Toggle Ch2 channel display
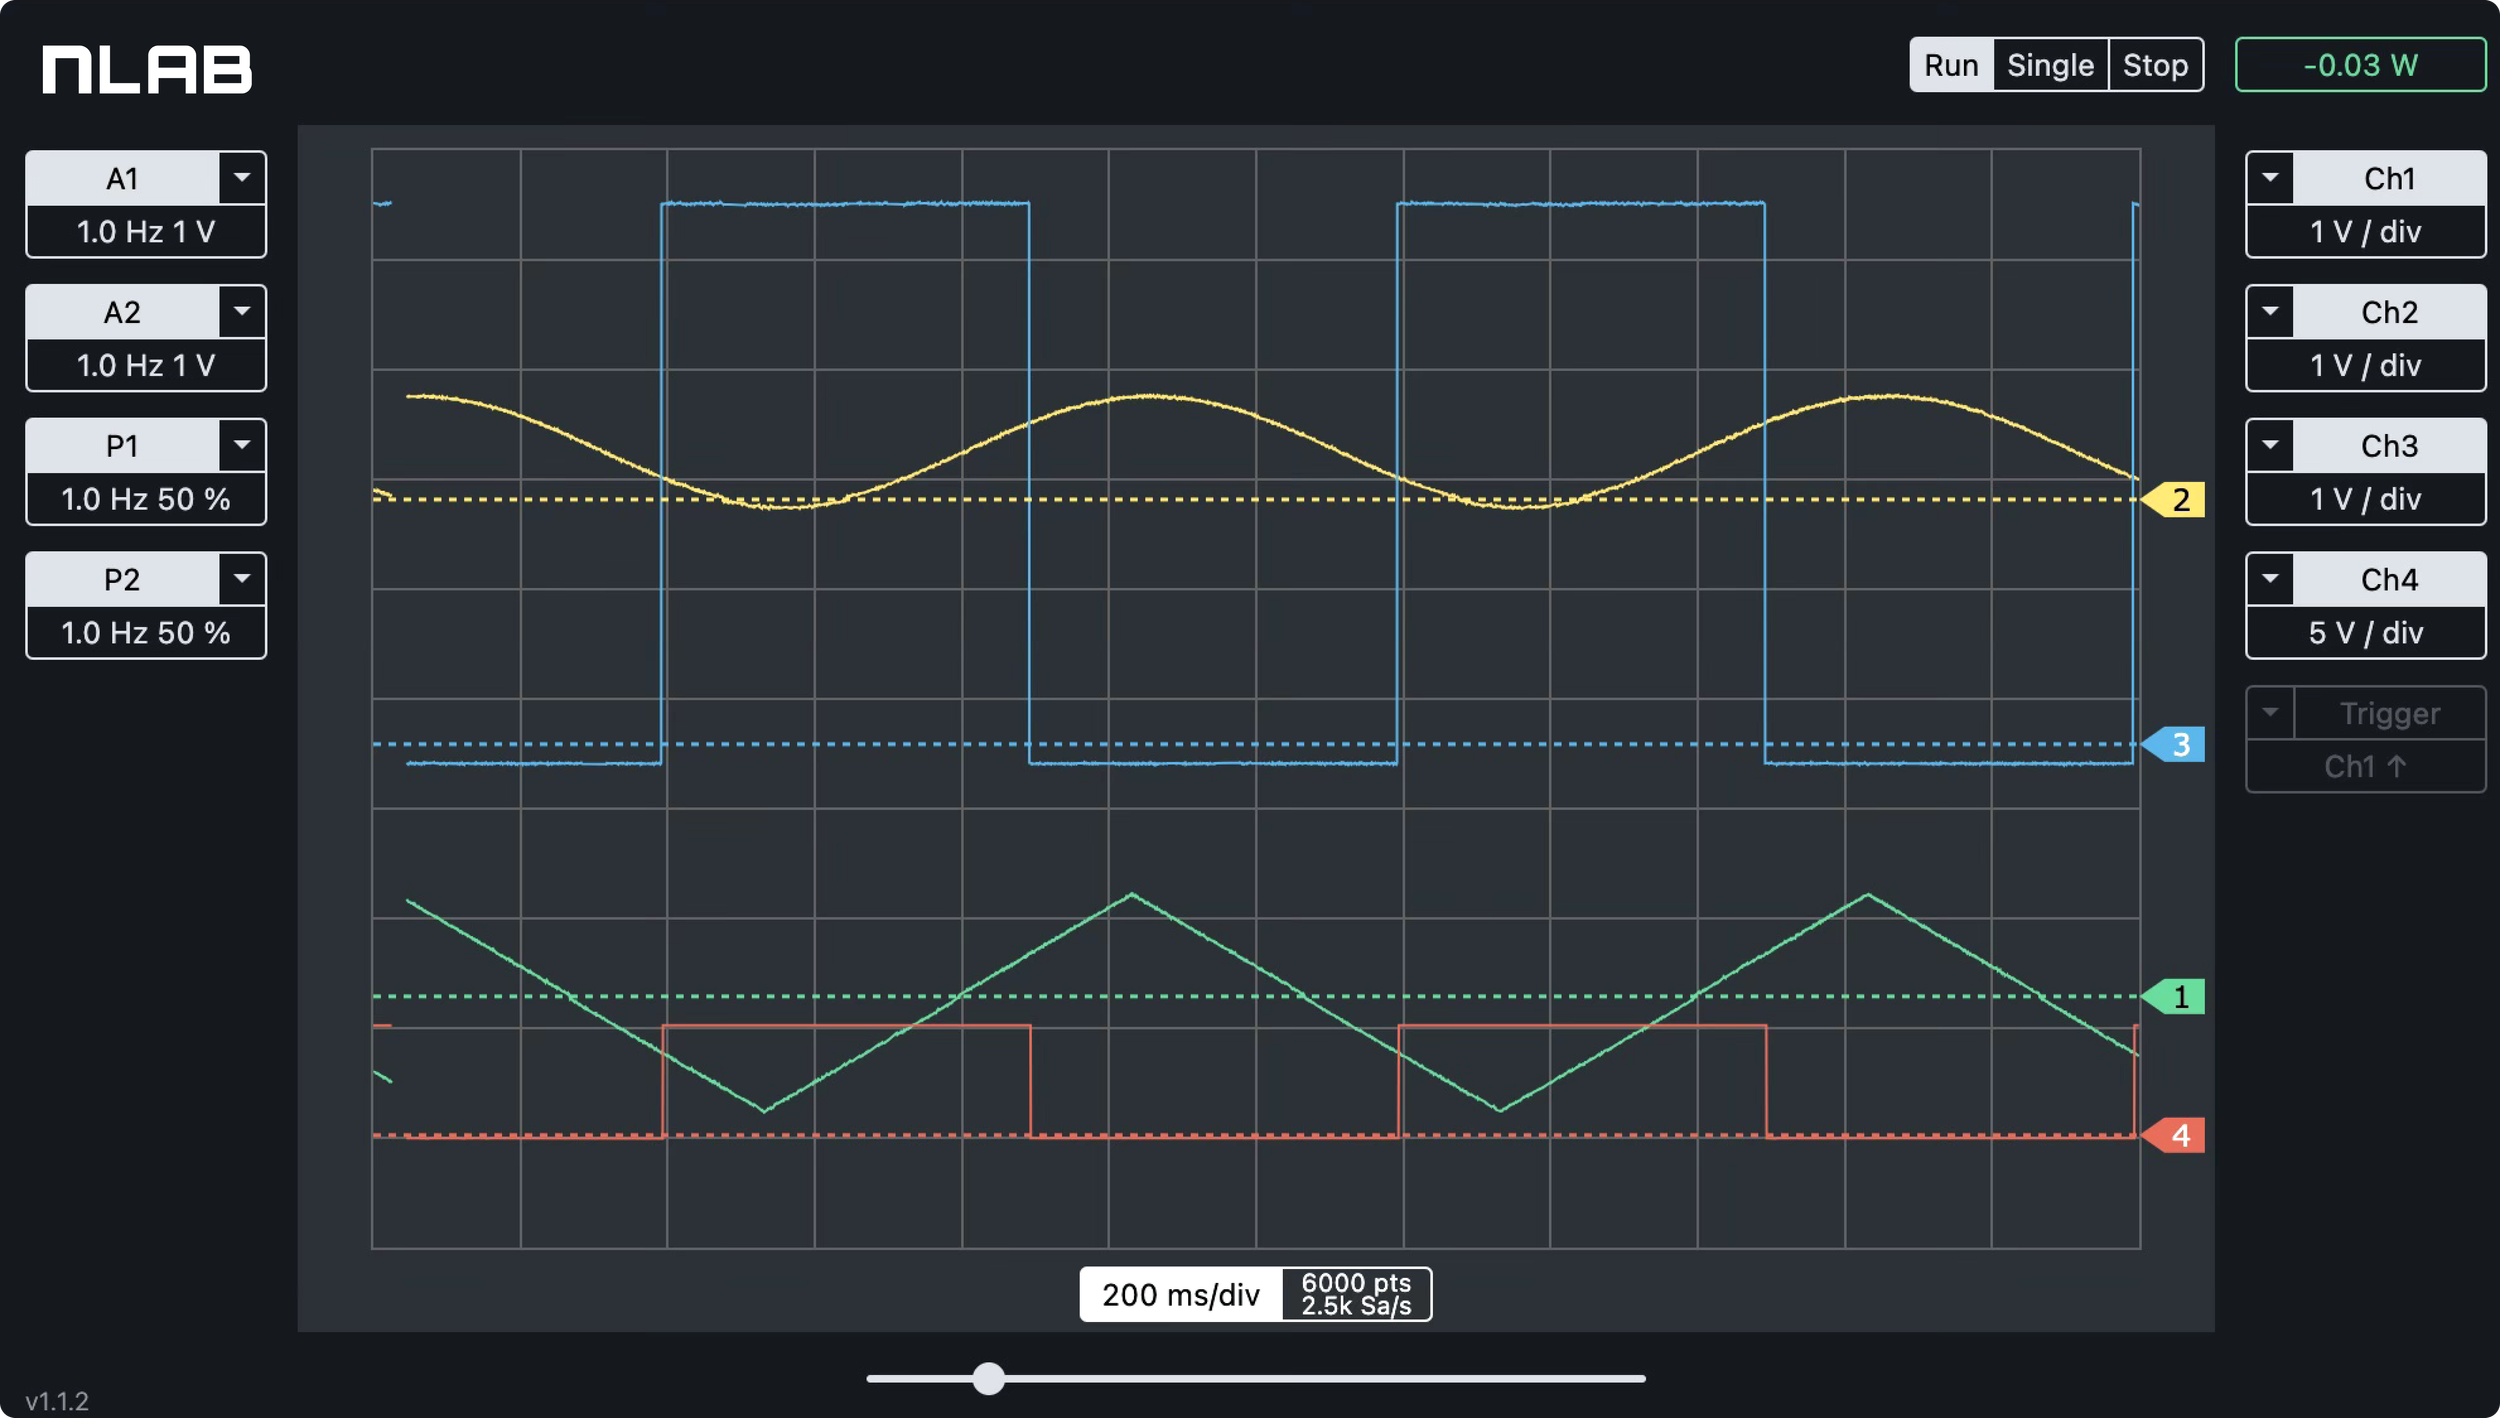This screenshot has height=1418, width=2500. [x=2388, y=312]
